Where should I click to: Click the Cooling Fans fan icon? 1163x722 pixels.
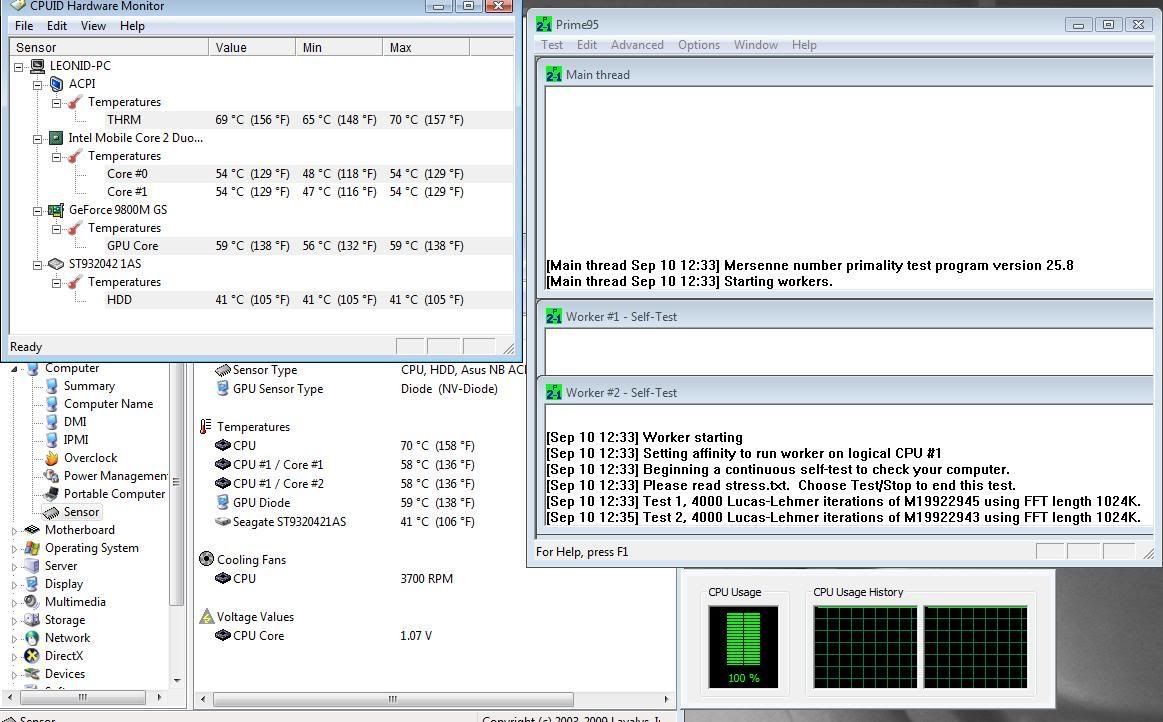(x=207, y=559)
